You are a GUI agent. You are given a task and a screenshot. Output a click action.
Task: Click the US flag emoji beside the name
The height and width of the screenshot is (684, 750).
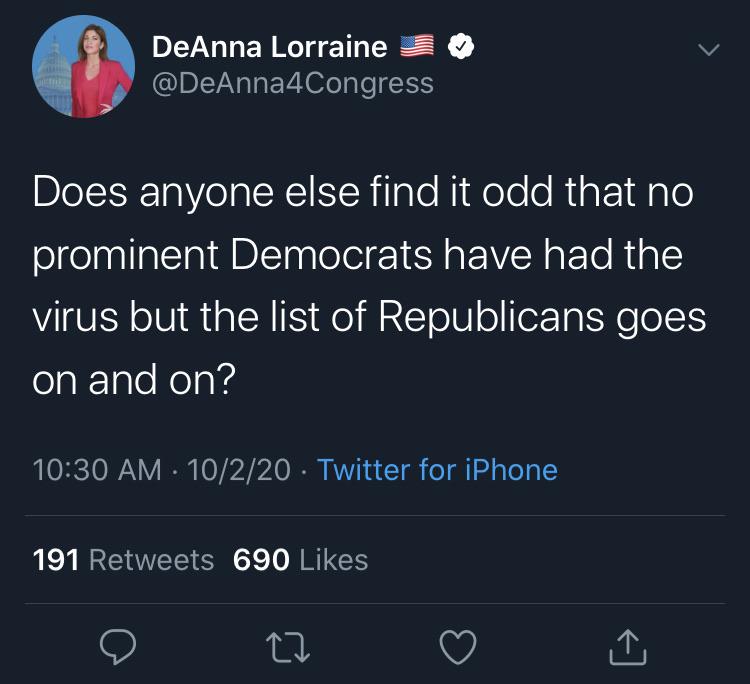pos(416,46)
